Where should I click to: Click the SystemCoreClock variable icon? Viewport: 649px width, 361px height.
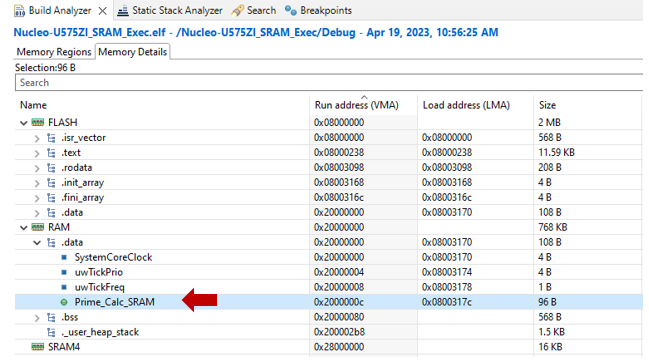pyautogui.click(x=64, y=258)
